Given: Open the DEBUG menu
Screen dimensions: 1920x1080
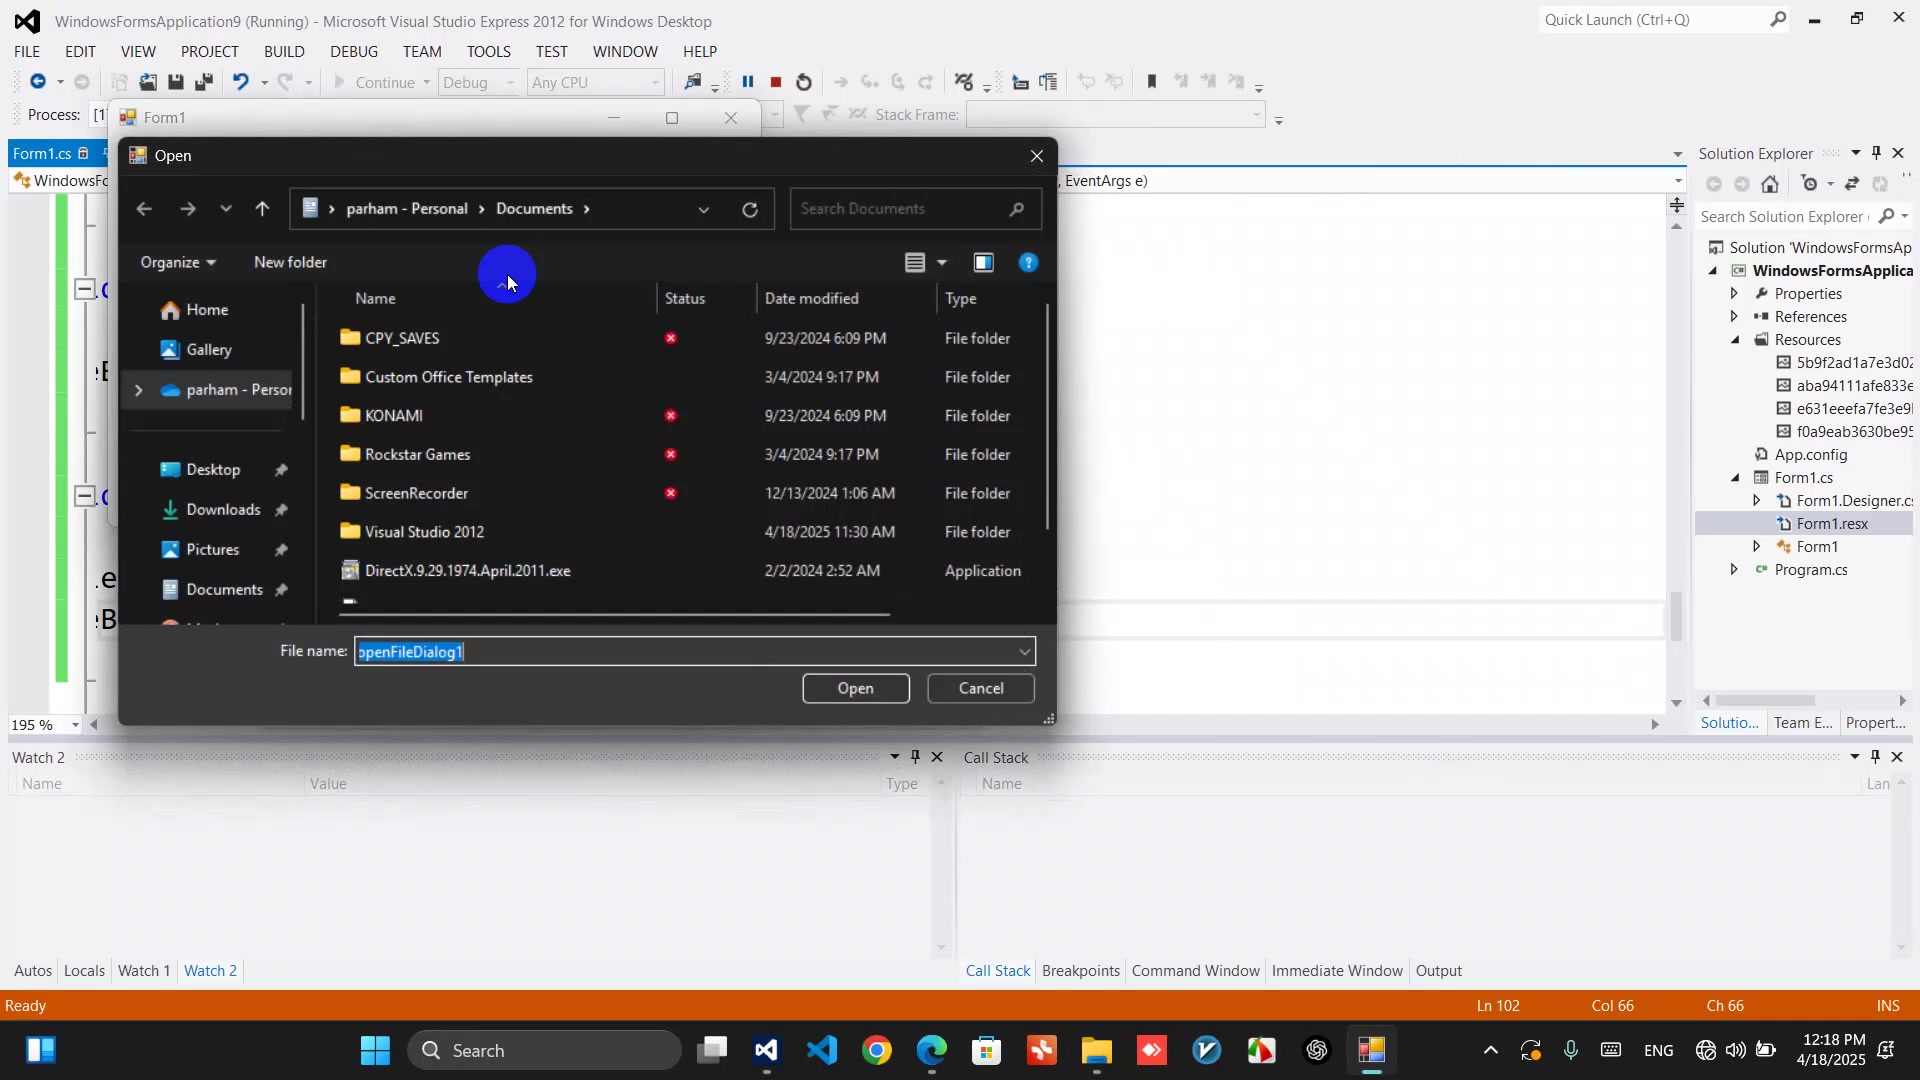Looking at the screenshot, I should (x=354, y=51).
